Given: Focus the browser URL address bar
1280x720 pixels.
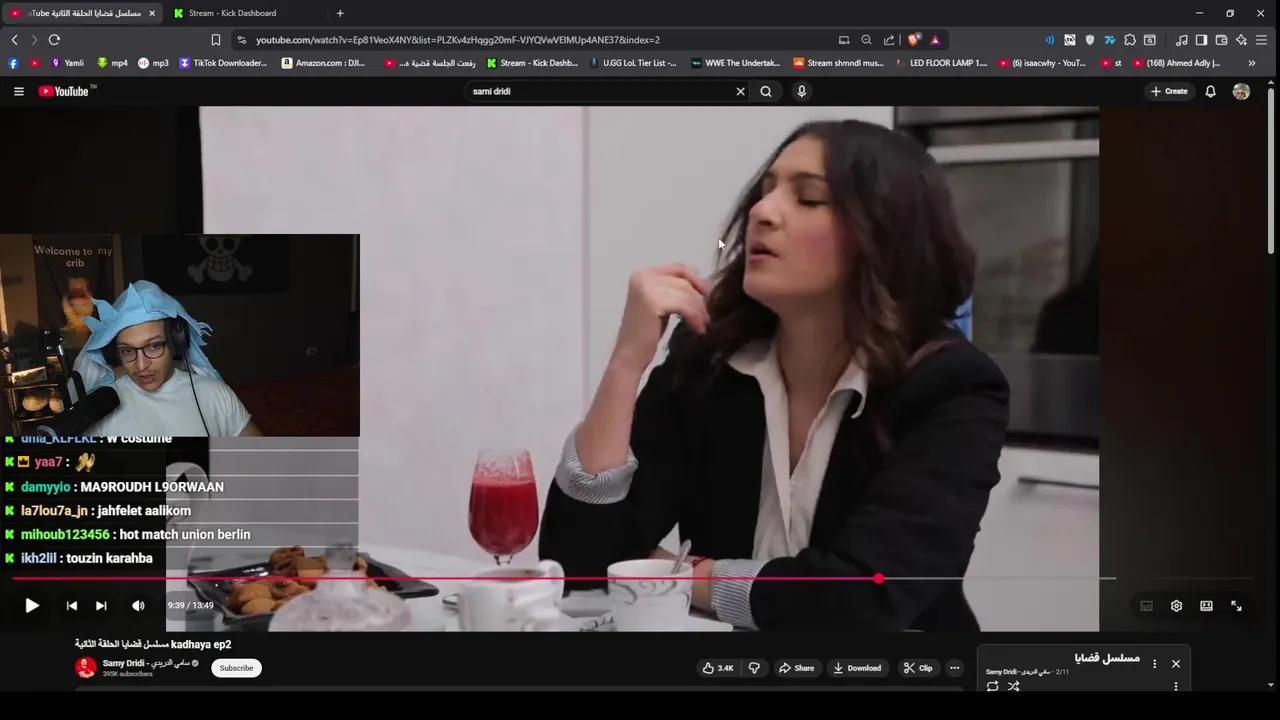Looking at the screenshot, I should click(540, 40).
